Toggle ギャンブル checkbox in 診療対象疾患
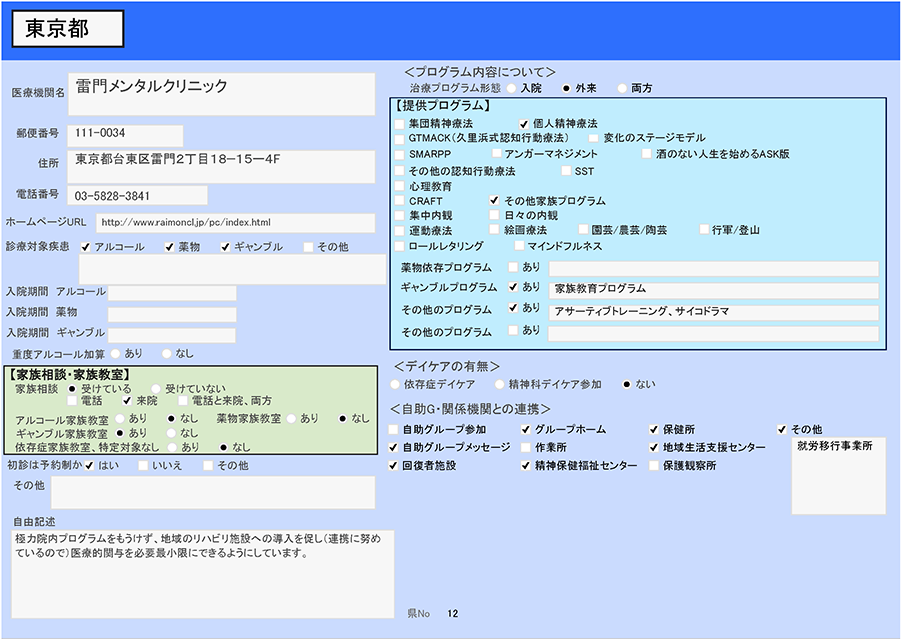Viewport: 901px width, 639px height. click(225, 246)
